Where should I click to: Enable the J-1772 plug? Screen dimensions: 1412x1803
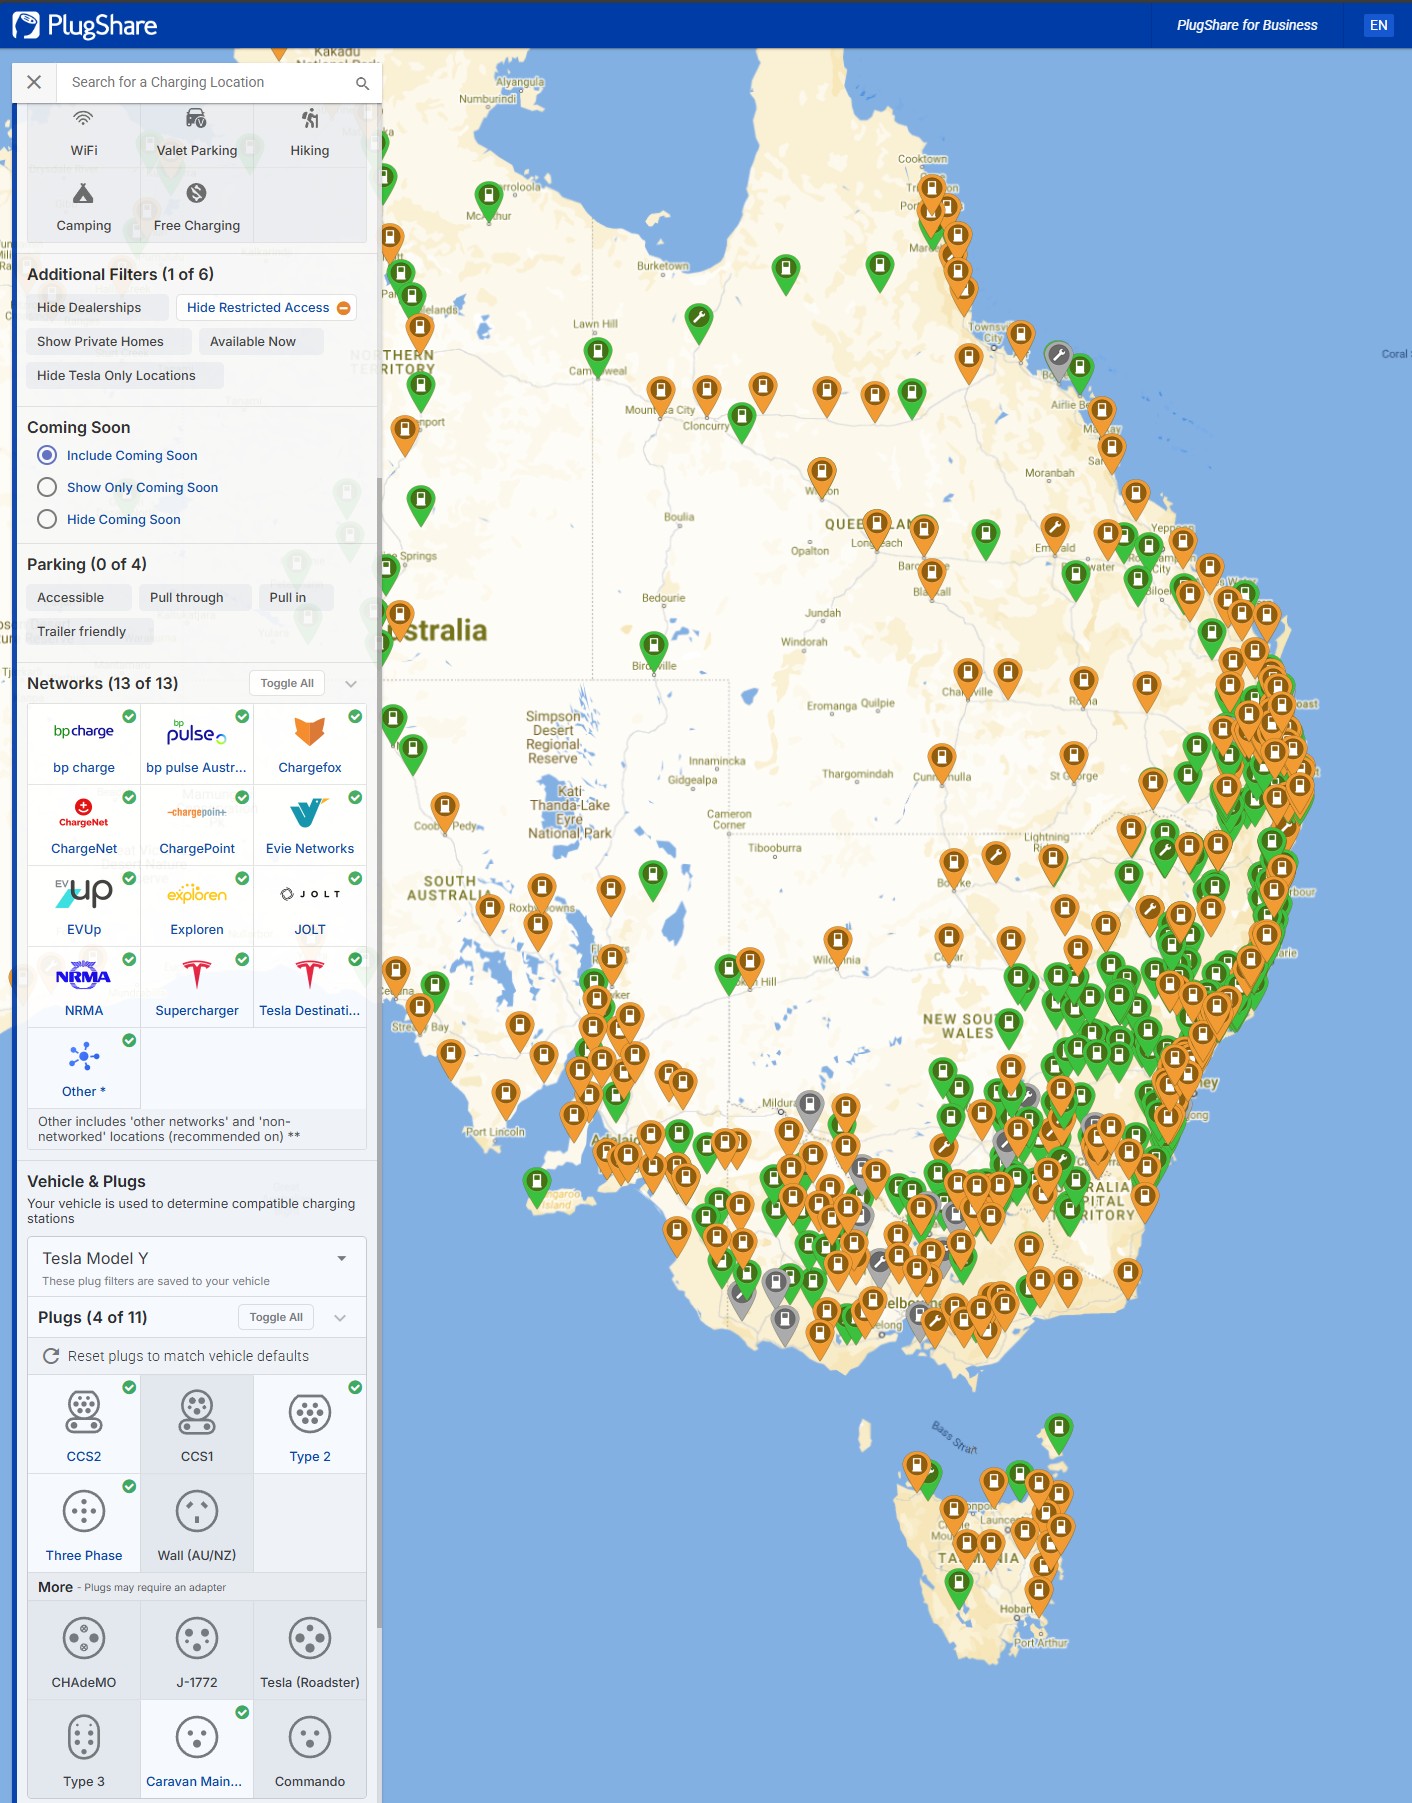pos(197,1650)
